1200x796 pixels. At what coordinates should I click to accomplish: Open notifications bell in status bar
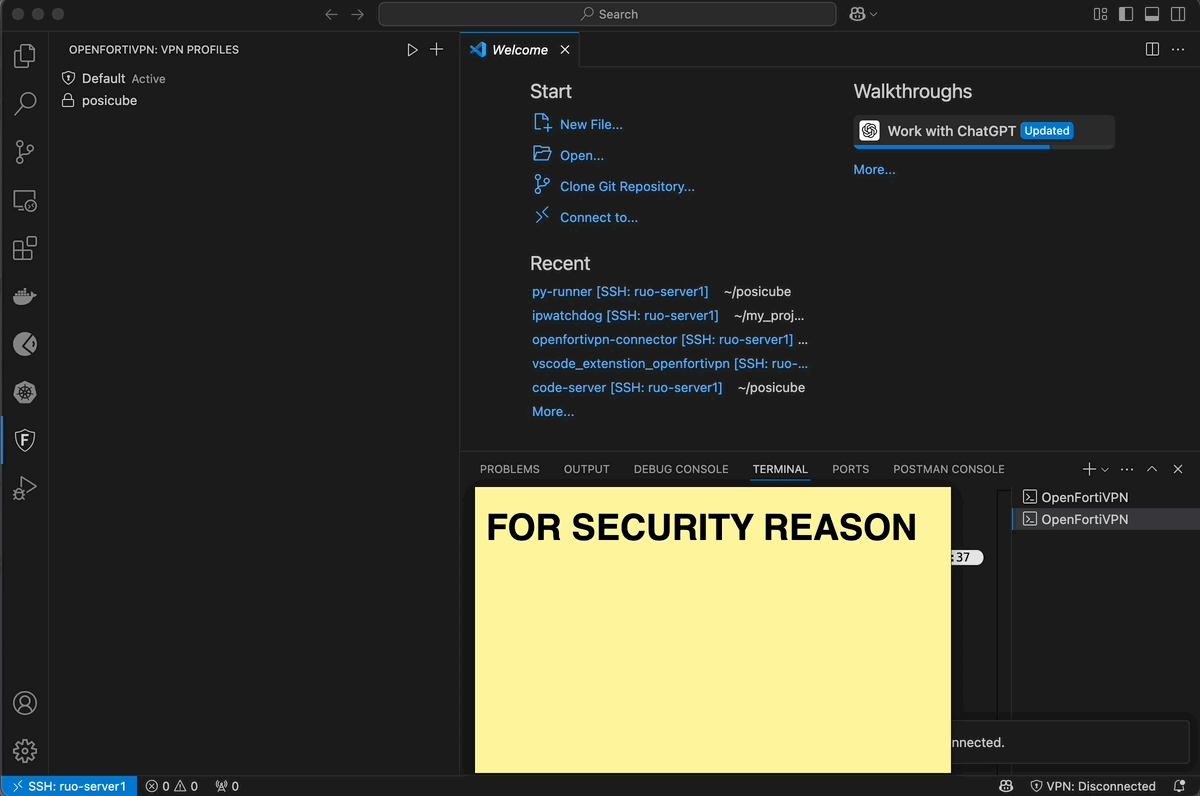[x=1180, y=786]
